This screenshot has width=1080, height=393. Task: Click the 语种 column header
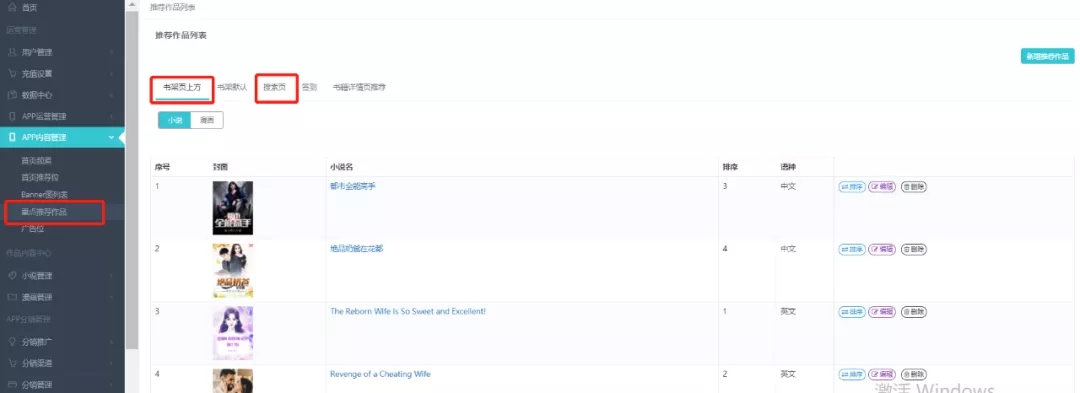pos(788,167)
